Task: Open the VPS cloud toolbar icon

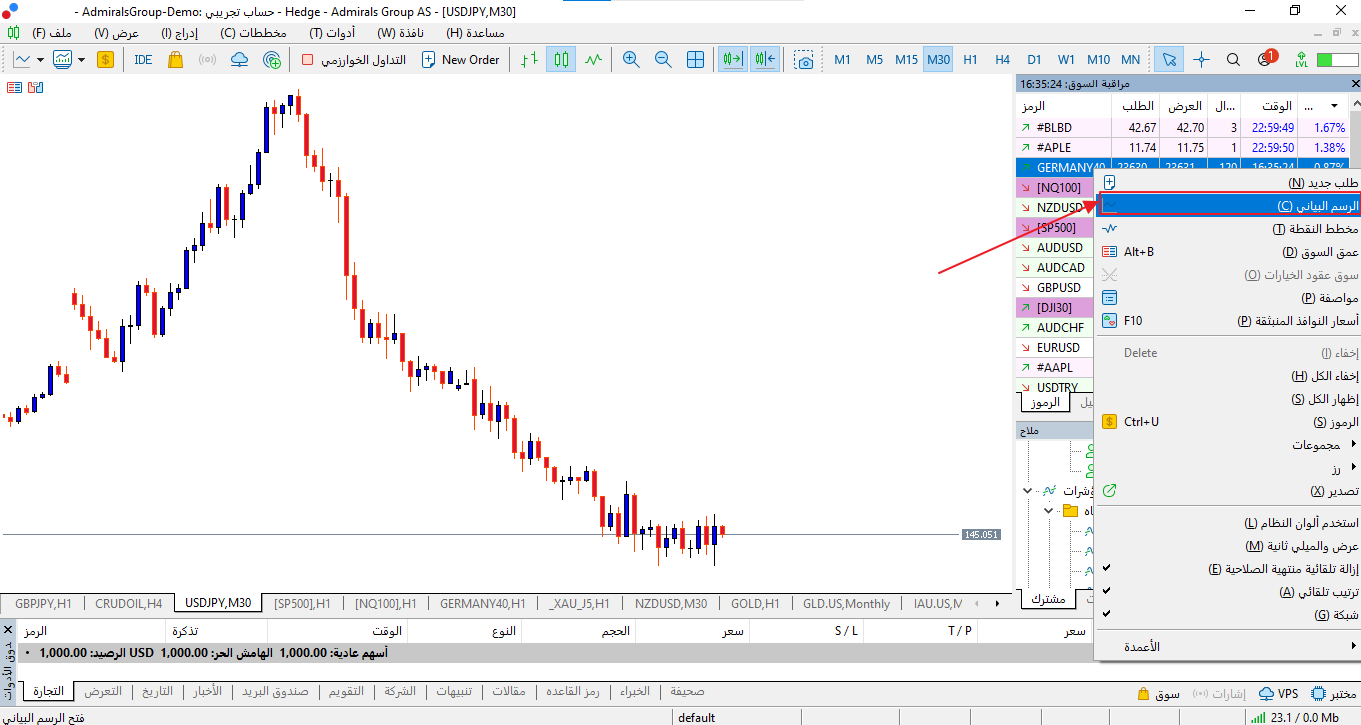Action: [240, 60]
